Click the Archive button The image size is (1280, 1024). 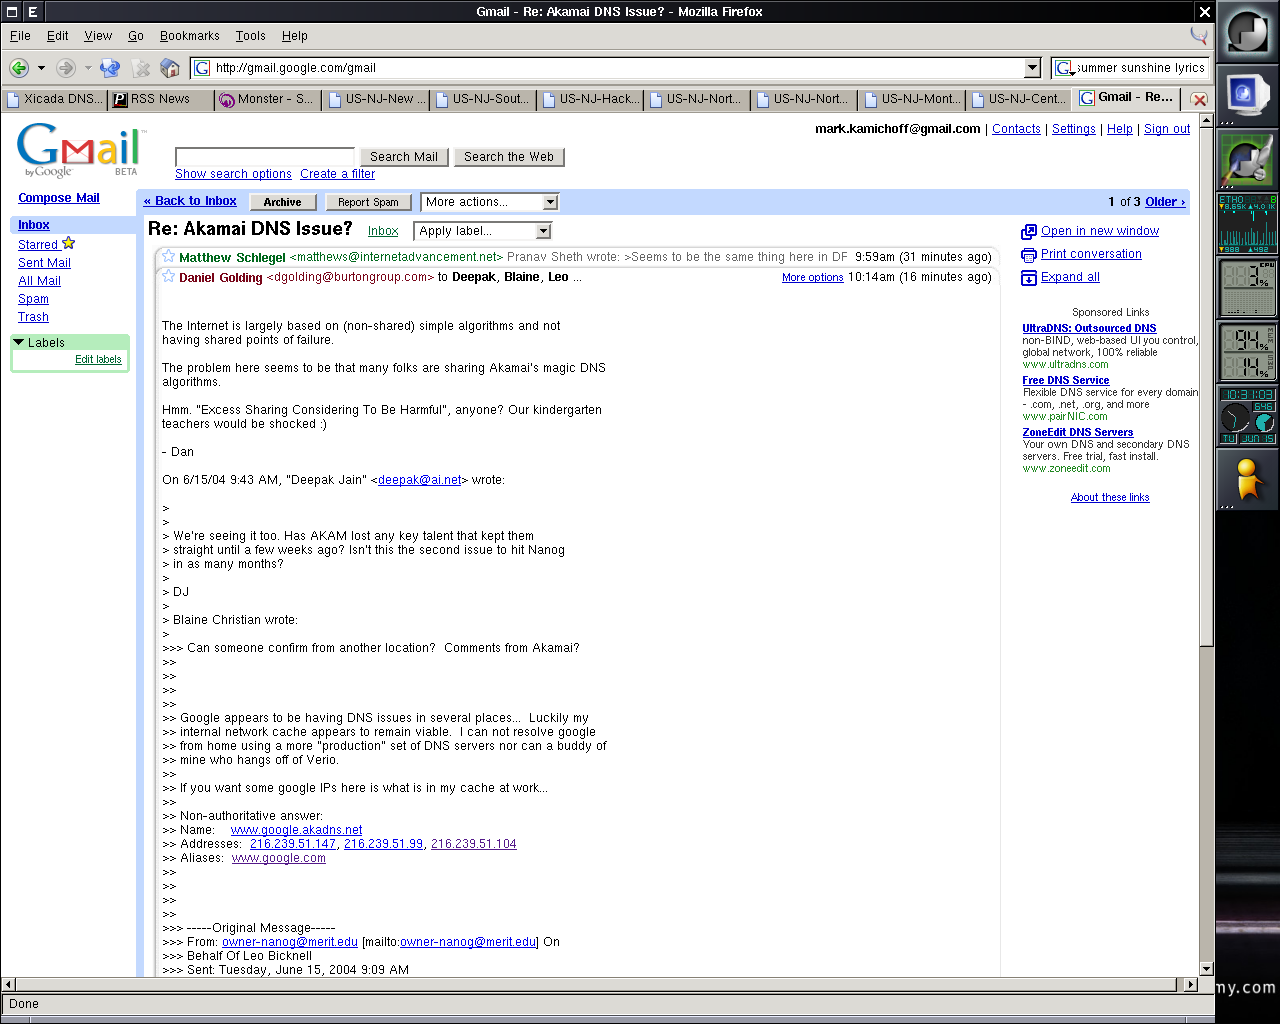(283, 202)
